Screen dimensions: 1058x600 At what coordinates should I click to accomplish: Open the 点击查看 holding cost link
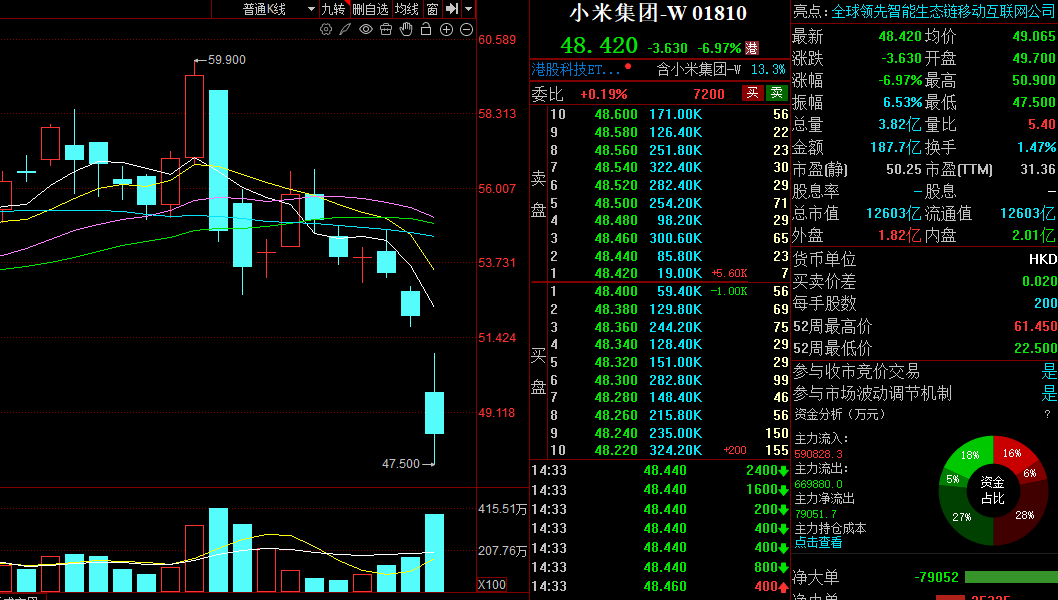point(818,542)
